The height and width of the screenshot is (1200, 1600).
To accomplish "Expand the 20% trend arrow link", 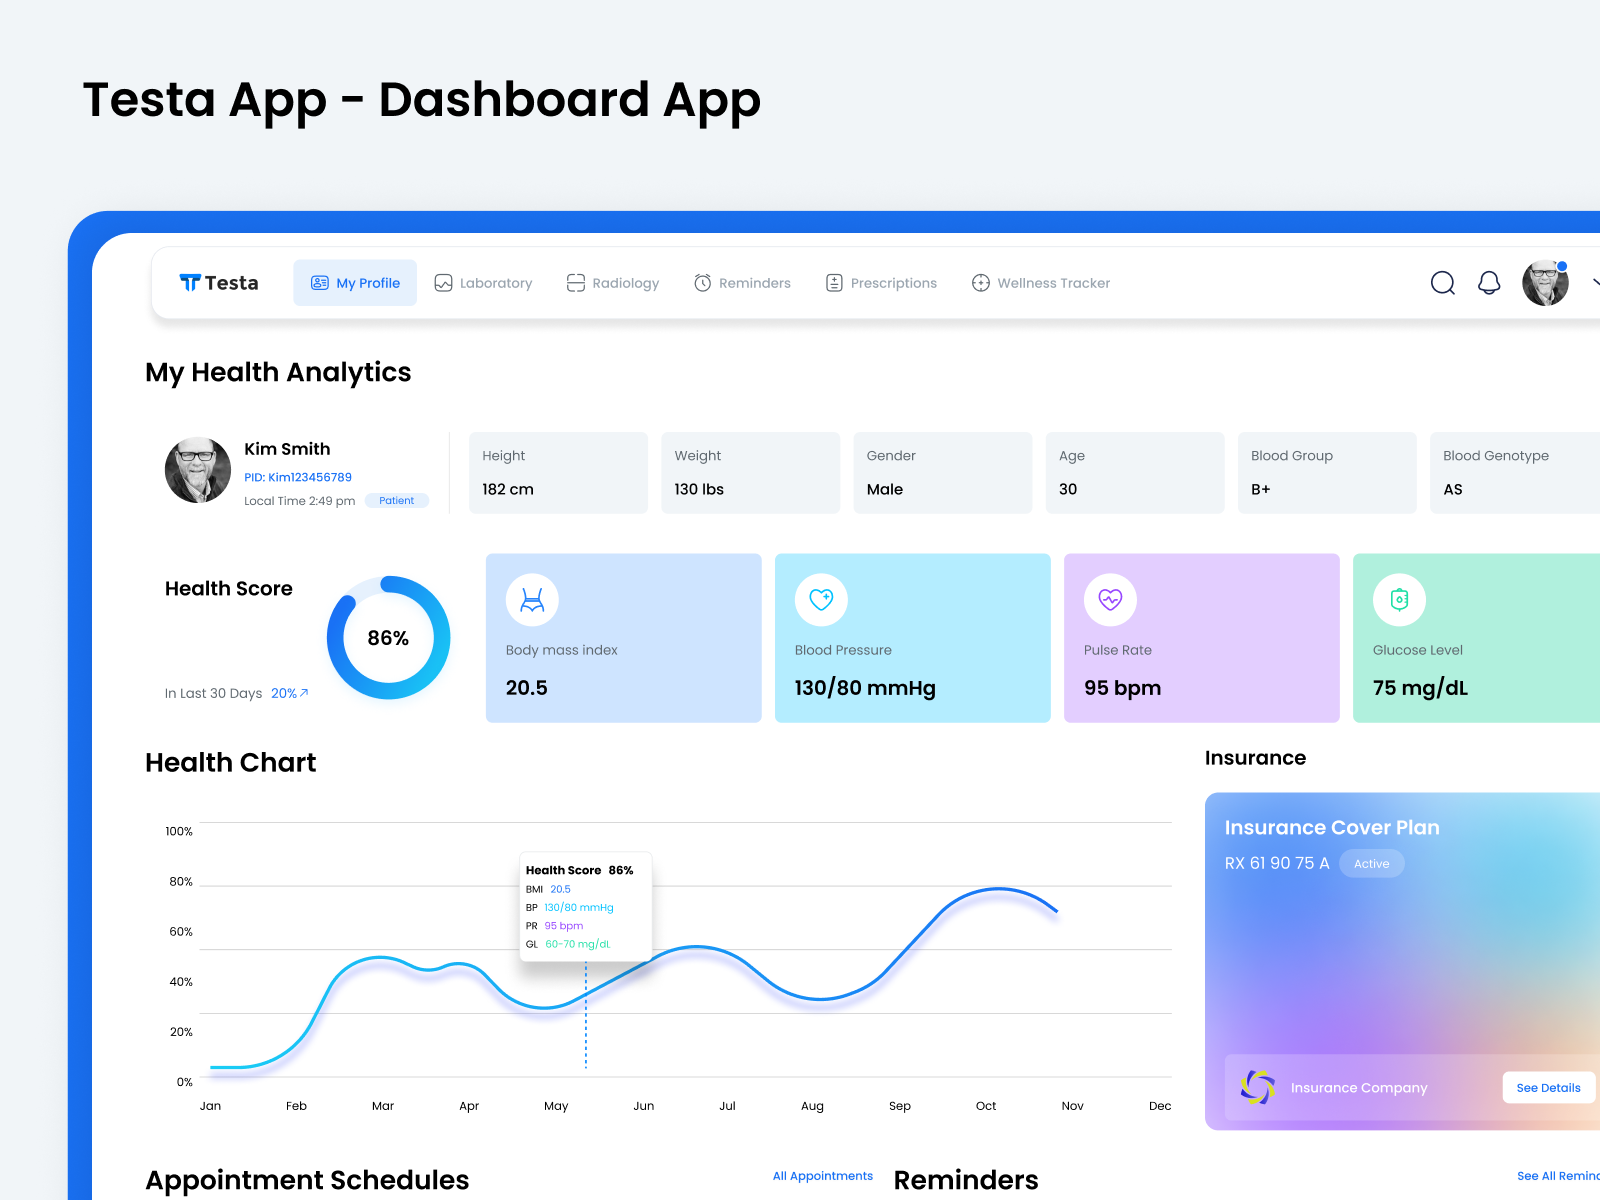I will point(290,693).
